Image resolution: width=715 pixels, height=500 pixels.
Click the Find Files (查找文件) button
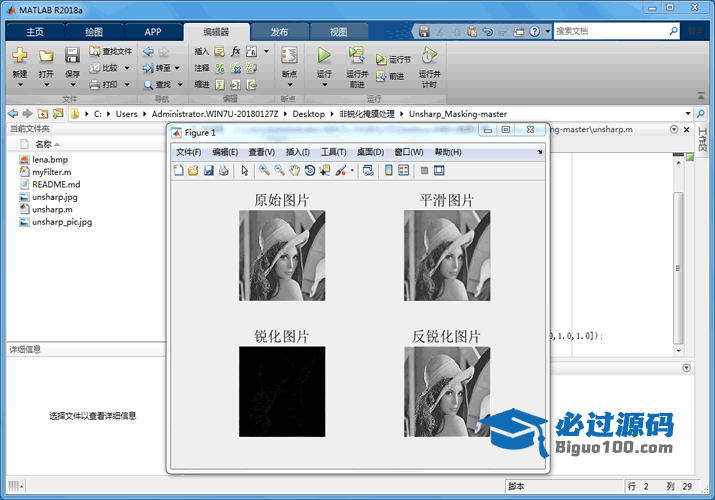coord(111,51)
